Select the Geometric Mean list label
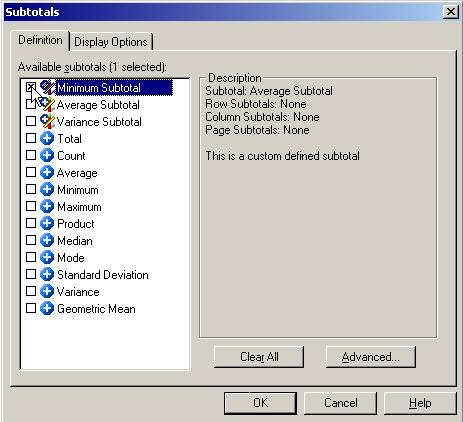This screenshot has height=422, width=463. coord(96,309)
